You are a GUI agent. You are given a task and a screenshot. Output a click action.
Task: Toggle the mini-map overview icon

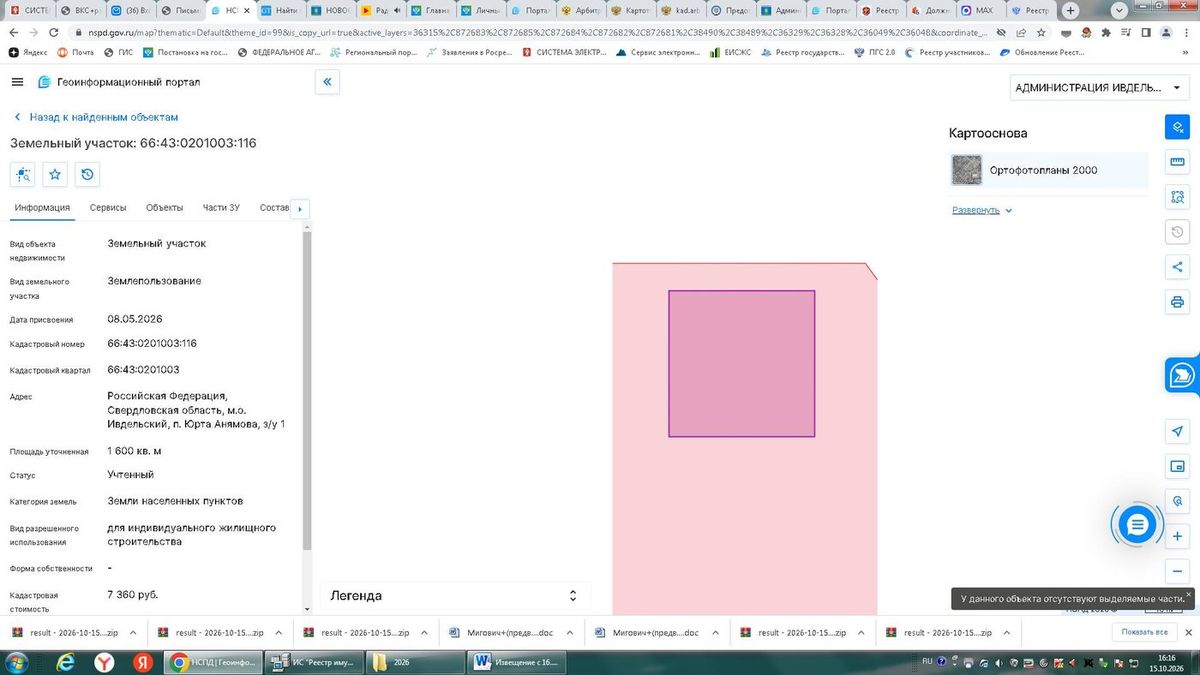(1177, 467)
